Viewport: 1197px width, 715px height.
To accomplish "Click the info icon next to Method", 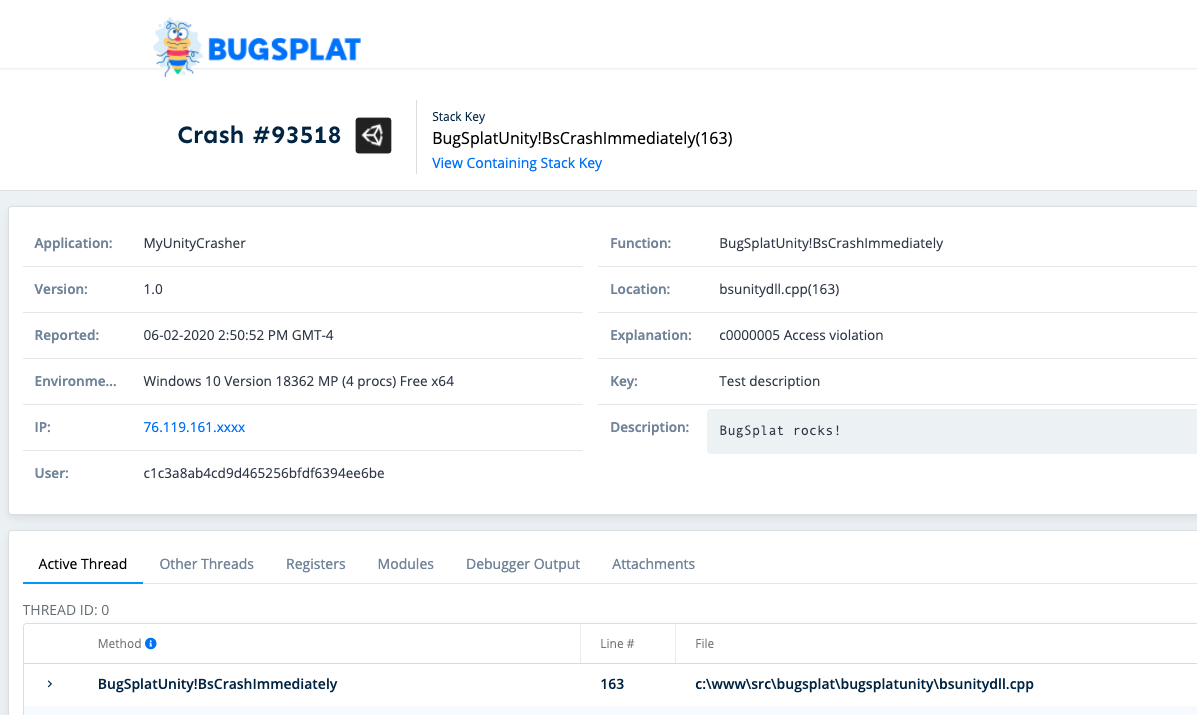I will pos(151,643).
